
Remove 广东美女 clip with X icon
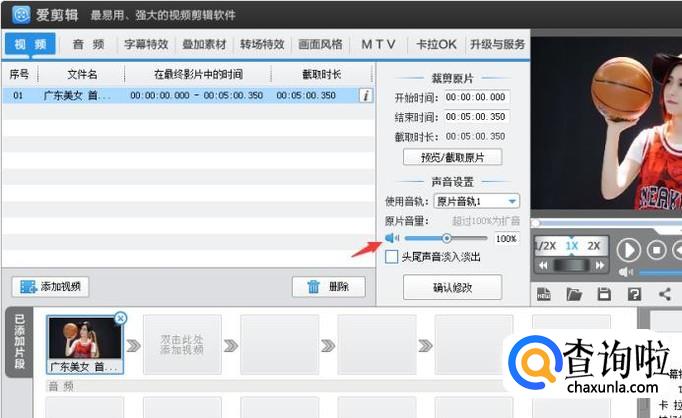[x=120, y=318]
